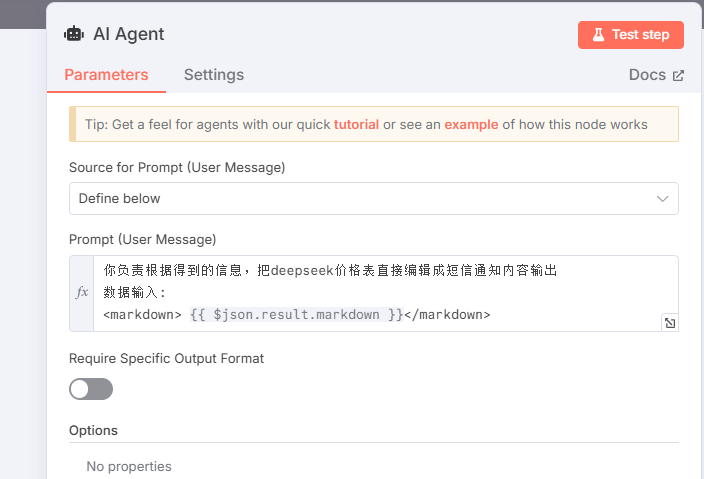Viewport: 704px width, 479px height.
Task: Click the Options section heading
Action: [93, 430]
